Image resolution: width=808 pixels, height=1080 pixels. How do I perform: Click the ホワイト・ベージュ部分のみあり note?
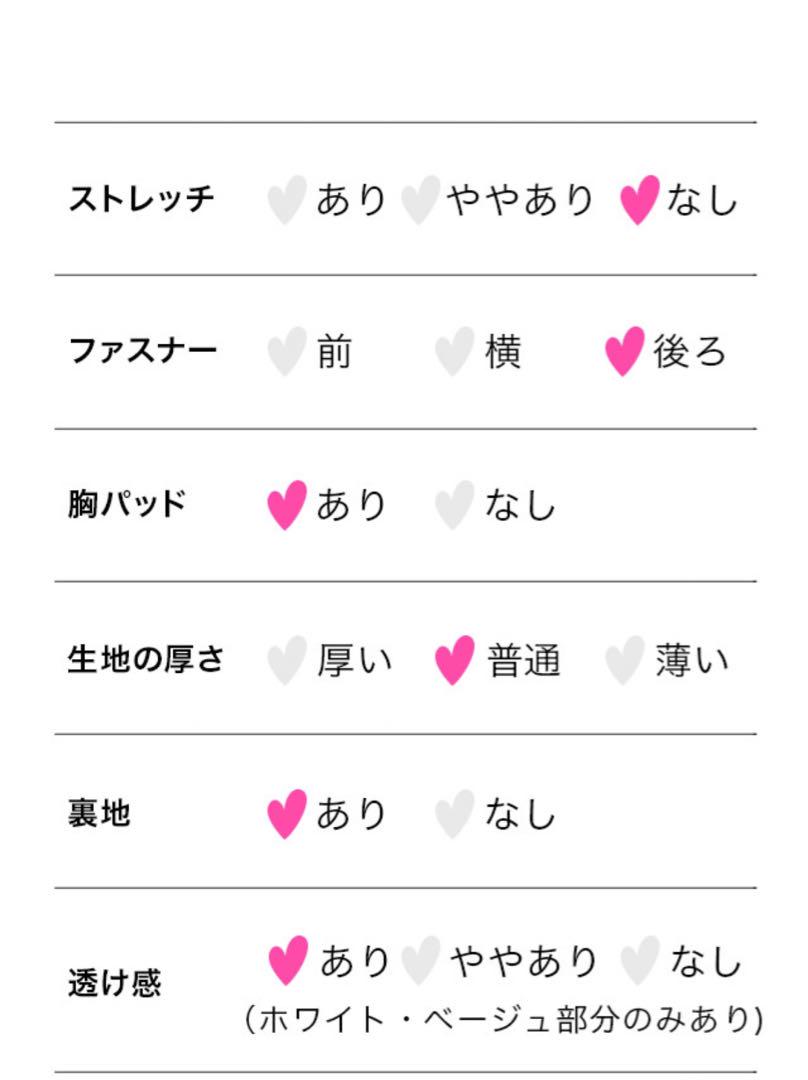(504, 1020)
